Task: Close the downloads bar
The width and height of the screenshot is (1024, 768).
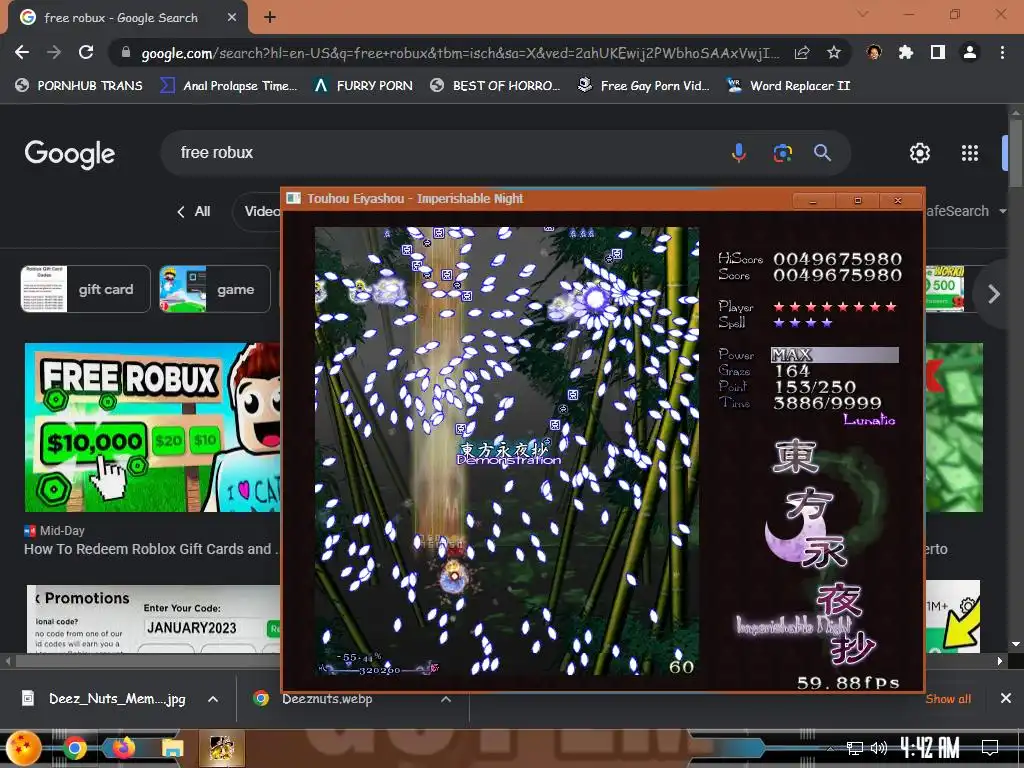Action: (x=1006, y=699)
